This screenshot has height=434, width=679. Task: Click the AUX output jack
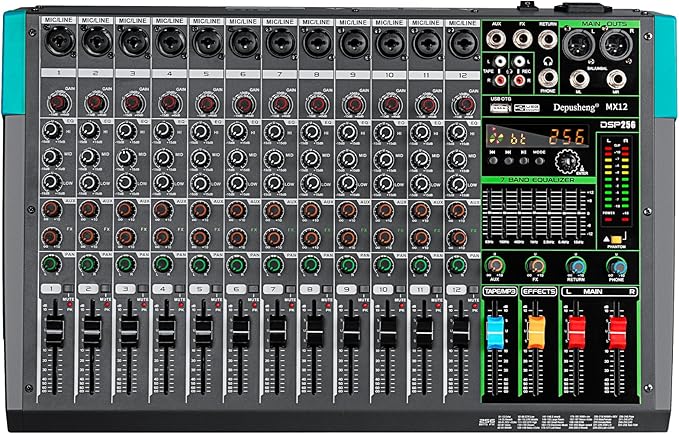[x=496, y=40]
